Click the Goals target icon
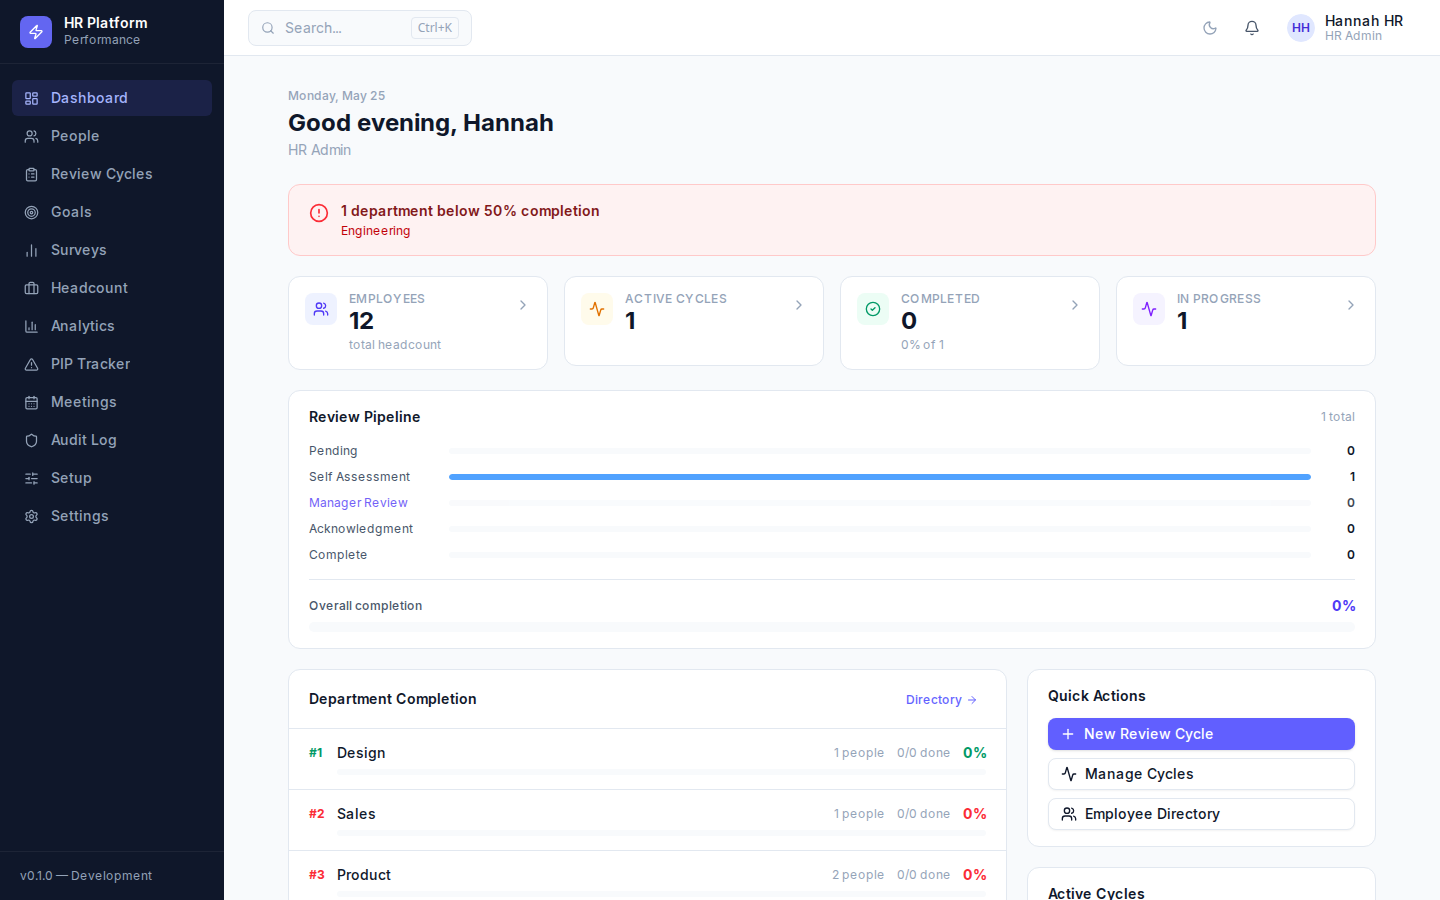Viewport: 1440px width, 900px height. pyautogui.click(x=31, y=212)
